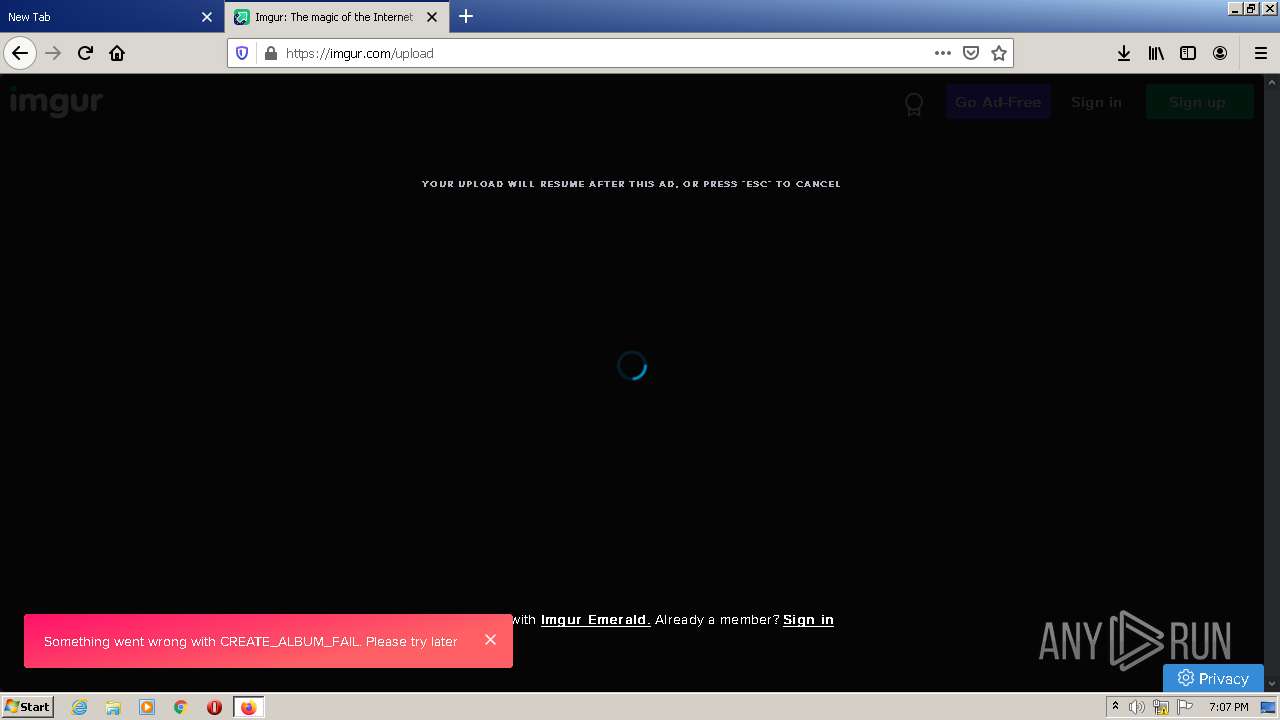Reload the current Imgur page

(x=85, y=53)
